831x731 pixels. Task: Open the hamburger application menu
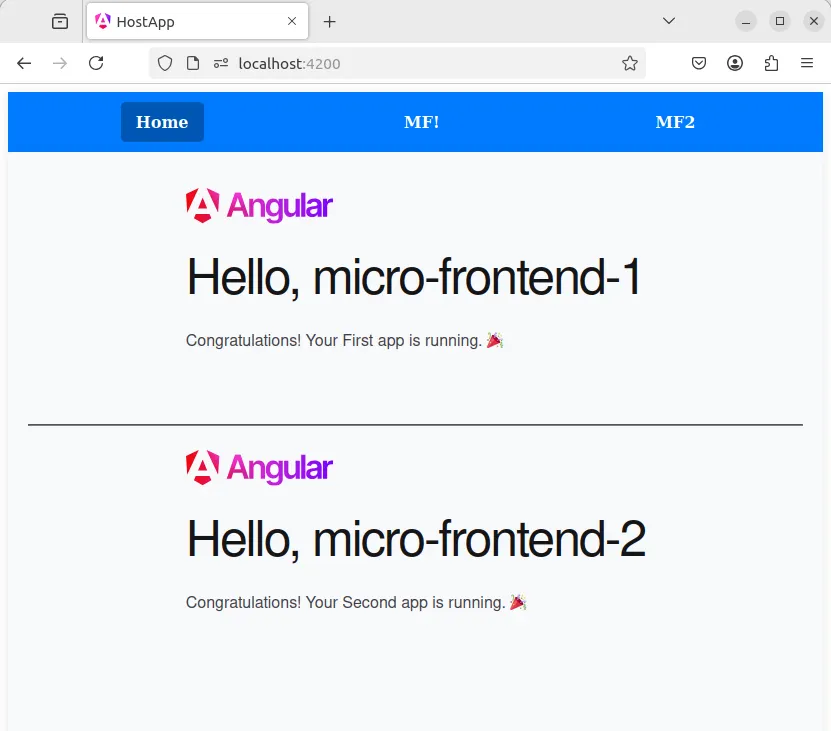click(x=807, y=62)
